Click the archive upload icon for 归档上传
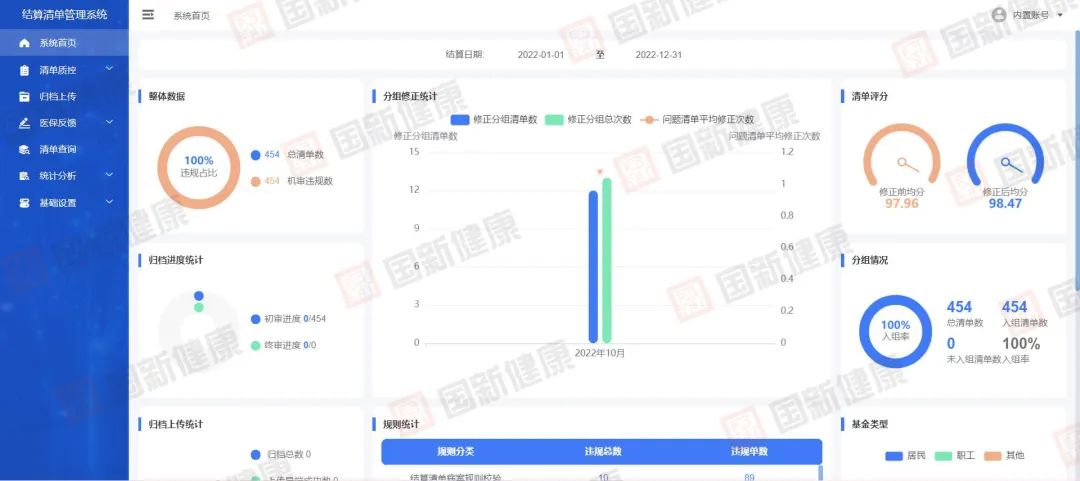This screenshot has height=481, width=1080. [x=24, y=97]
